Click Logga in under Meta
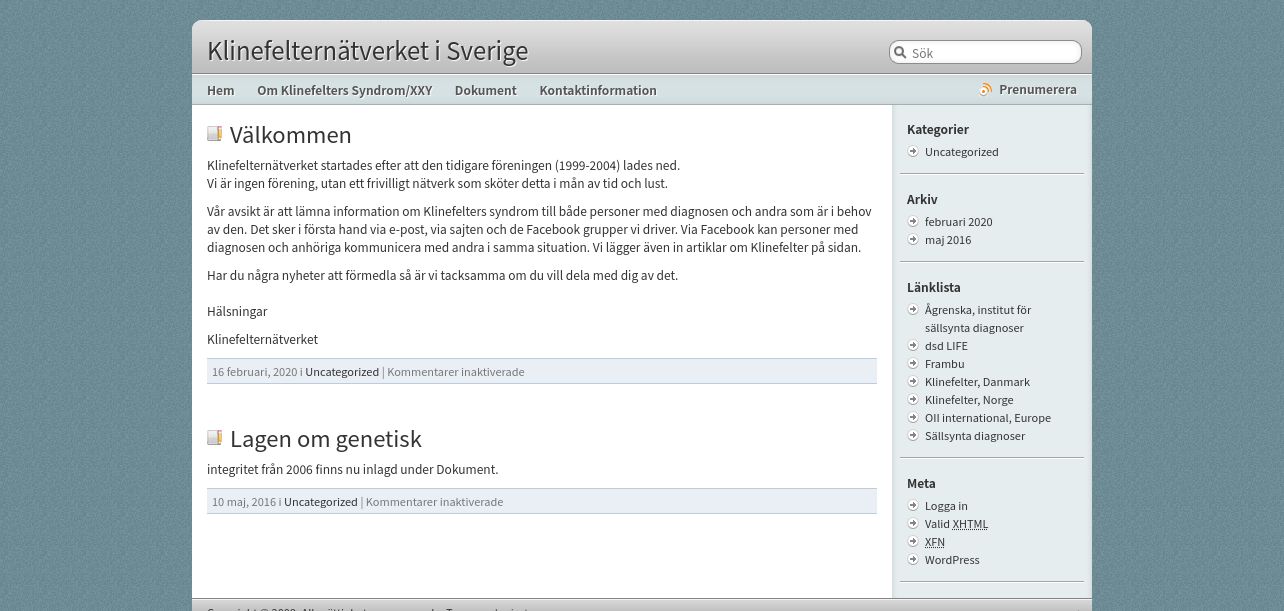 946,506
